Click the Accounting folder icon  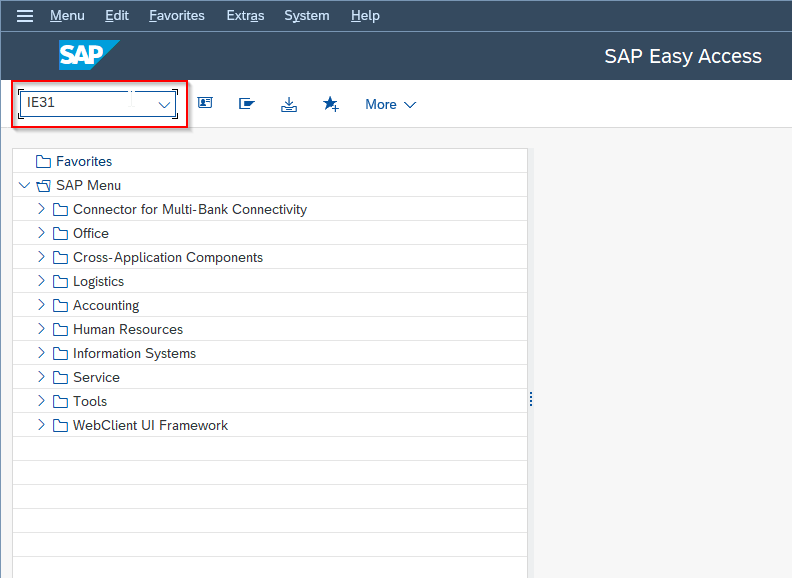point(60,306)
